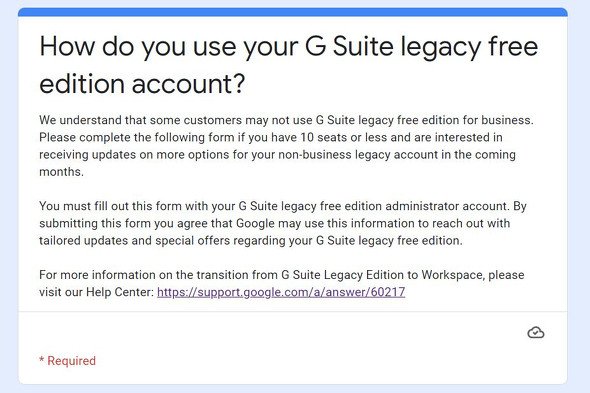
Task: Click the red asterisk before Required
Action: (42, 359)
